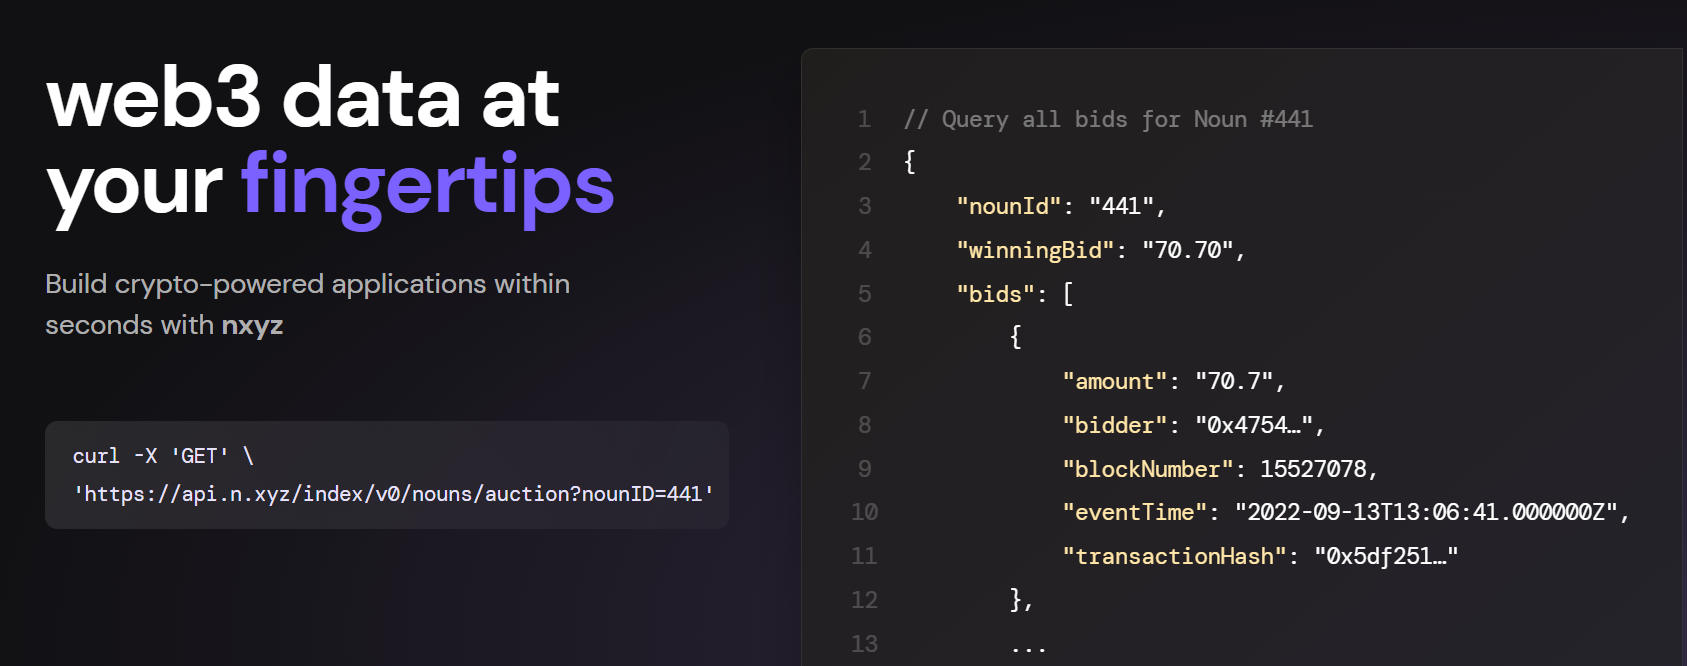Click line number 13 in code gutter
1687x666 pixels.
[x=864, y=644]
